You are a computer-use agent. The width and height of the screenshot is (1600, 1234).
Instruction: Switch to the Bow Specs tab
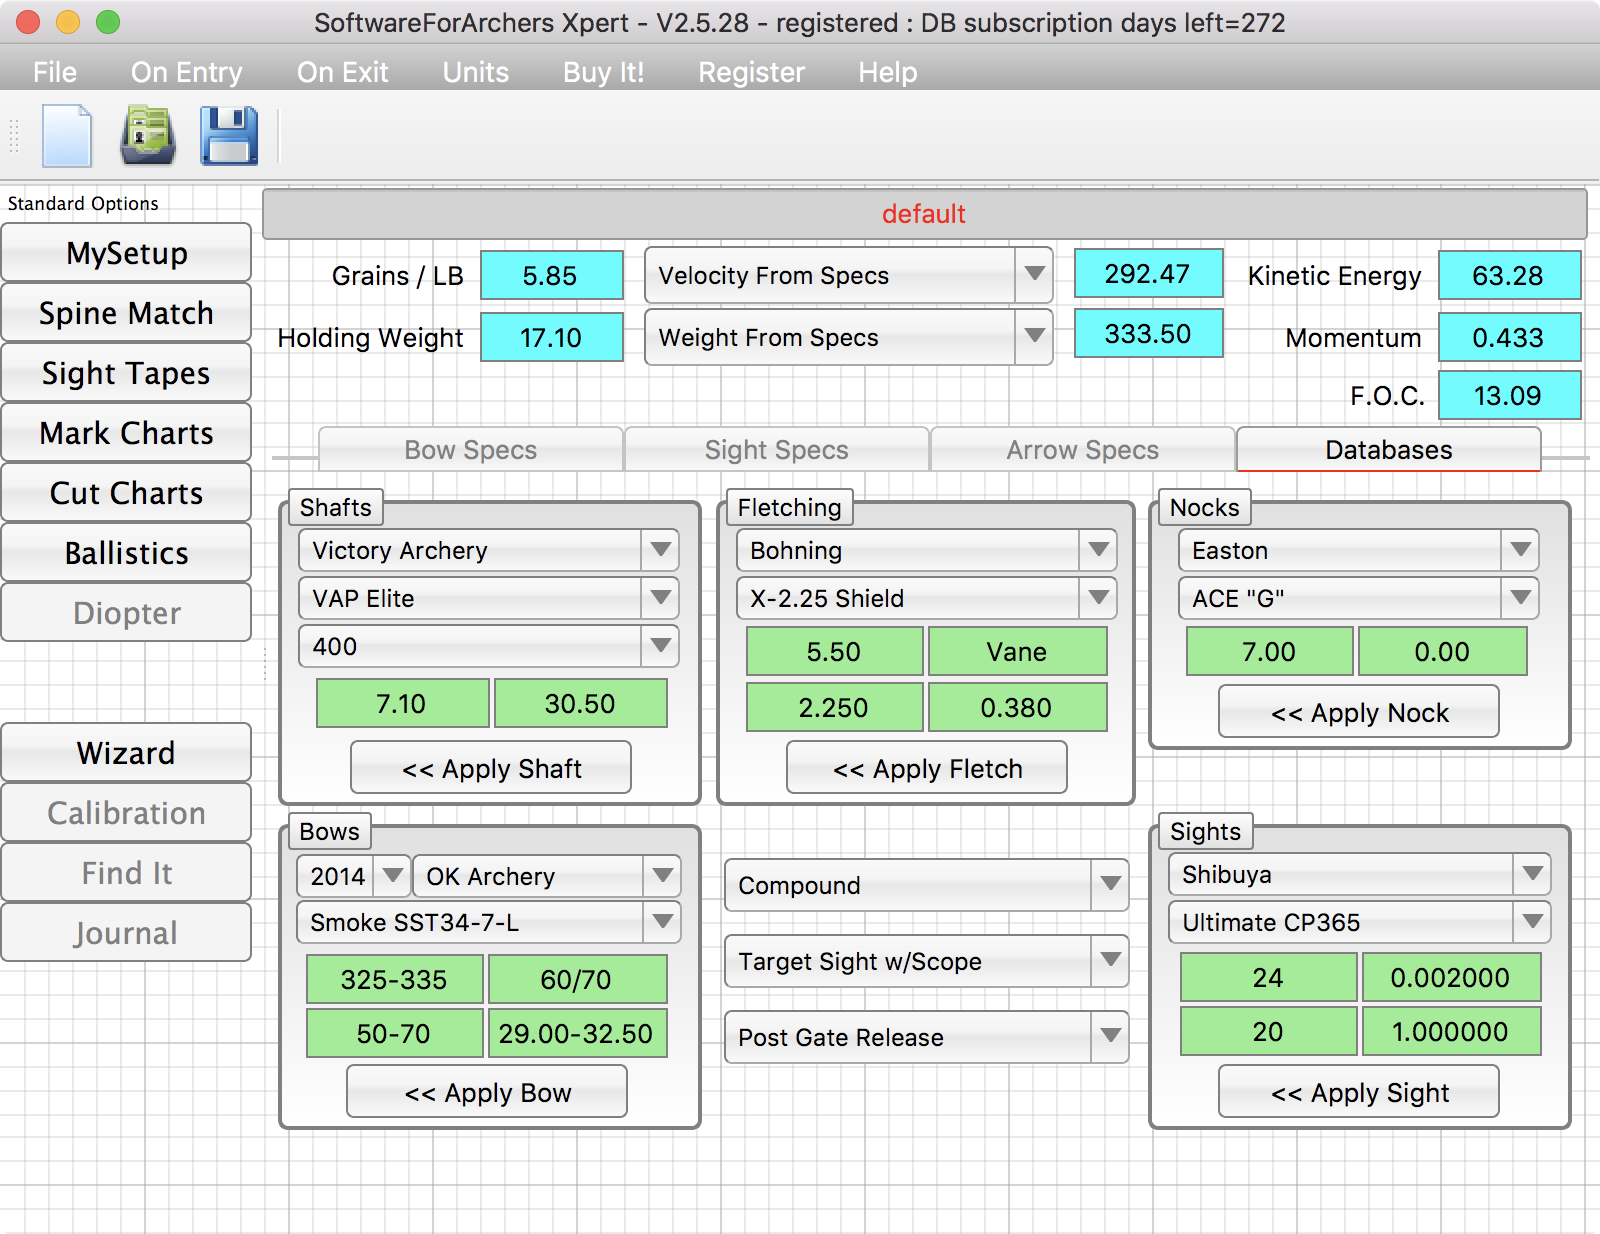pyautogui.click(x=470, y=450)
